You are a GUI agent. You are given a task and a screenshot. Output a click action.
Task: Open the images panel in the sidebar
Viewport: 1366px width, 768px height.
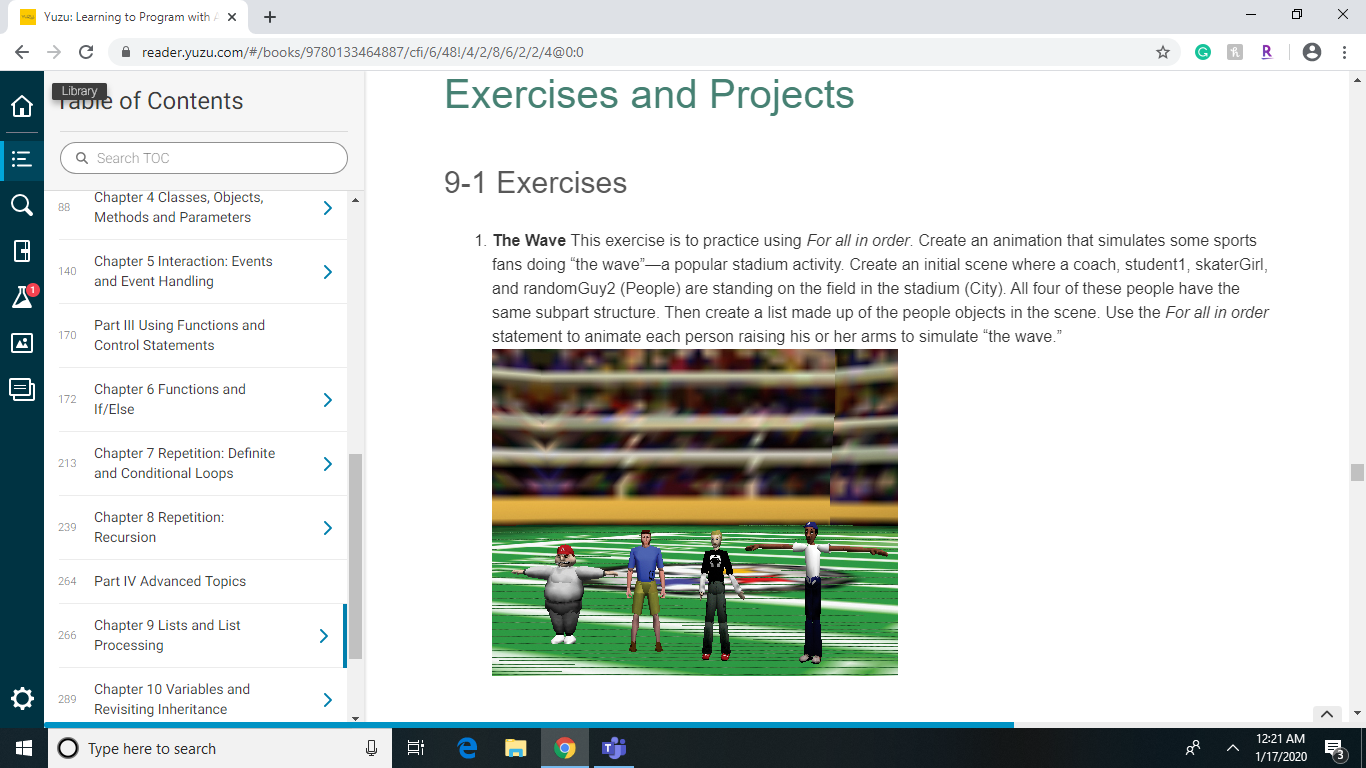point(21,343)
